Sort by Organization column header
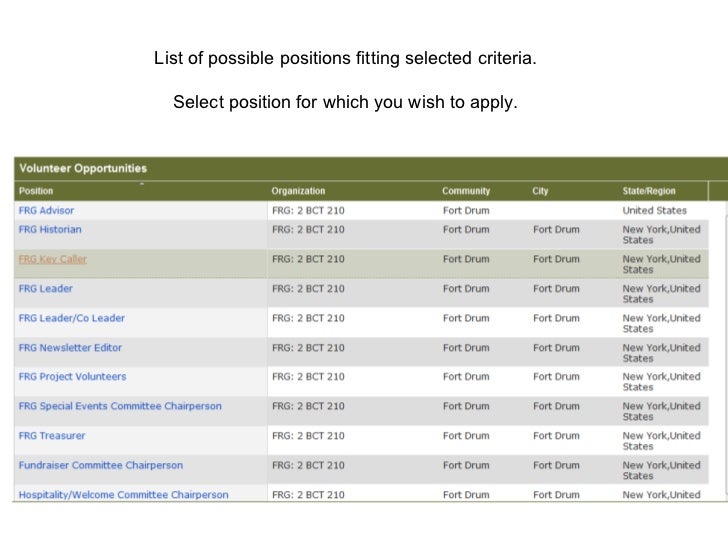 (x=298, y=191)
